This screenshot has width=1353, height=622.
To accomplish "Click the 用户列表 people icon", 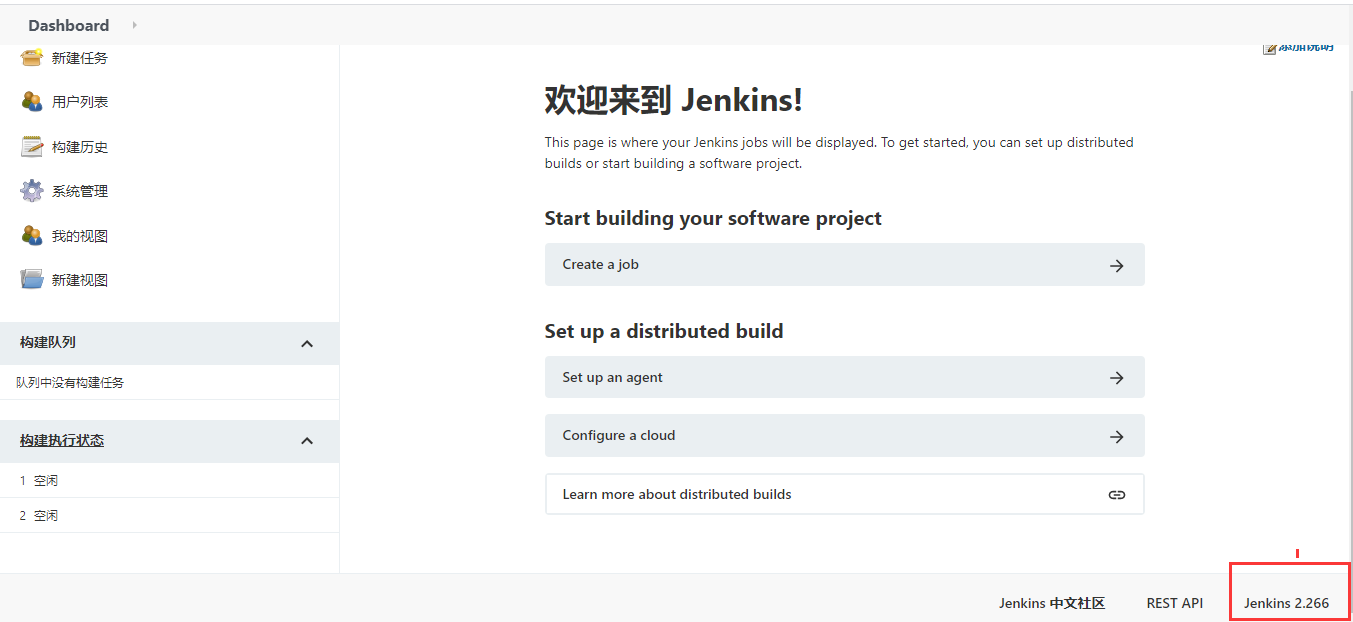I will (x=32, y=101).
